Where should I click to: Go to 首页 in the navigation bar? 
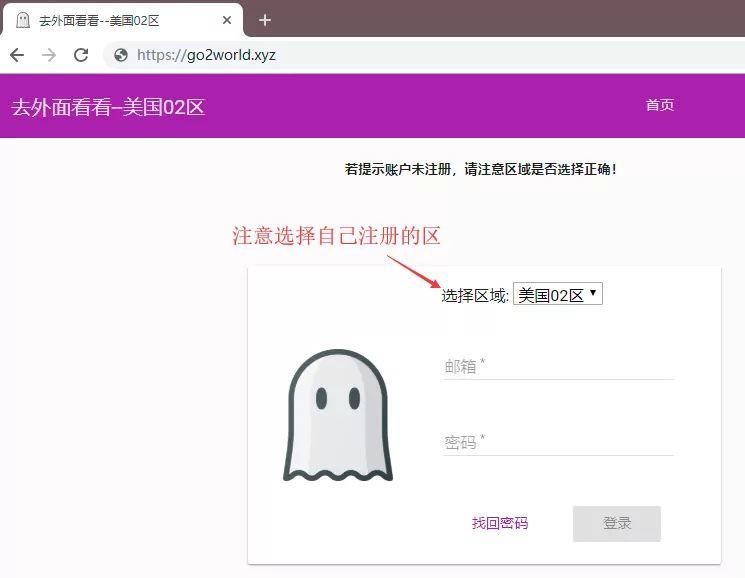(660, 106)
